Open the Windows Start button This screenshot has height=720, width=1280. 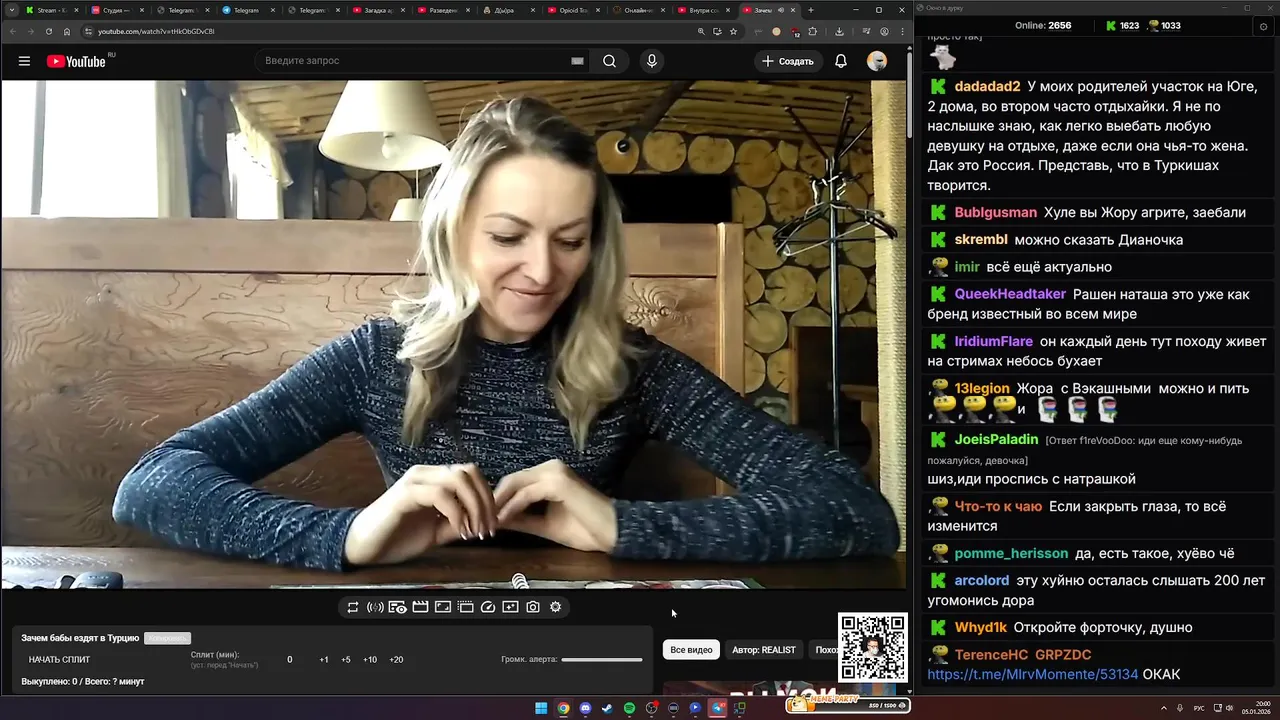click(541, 708)
